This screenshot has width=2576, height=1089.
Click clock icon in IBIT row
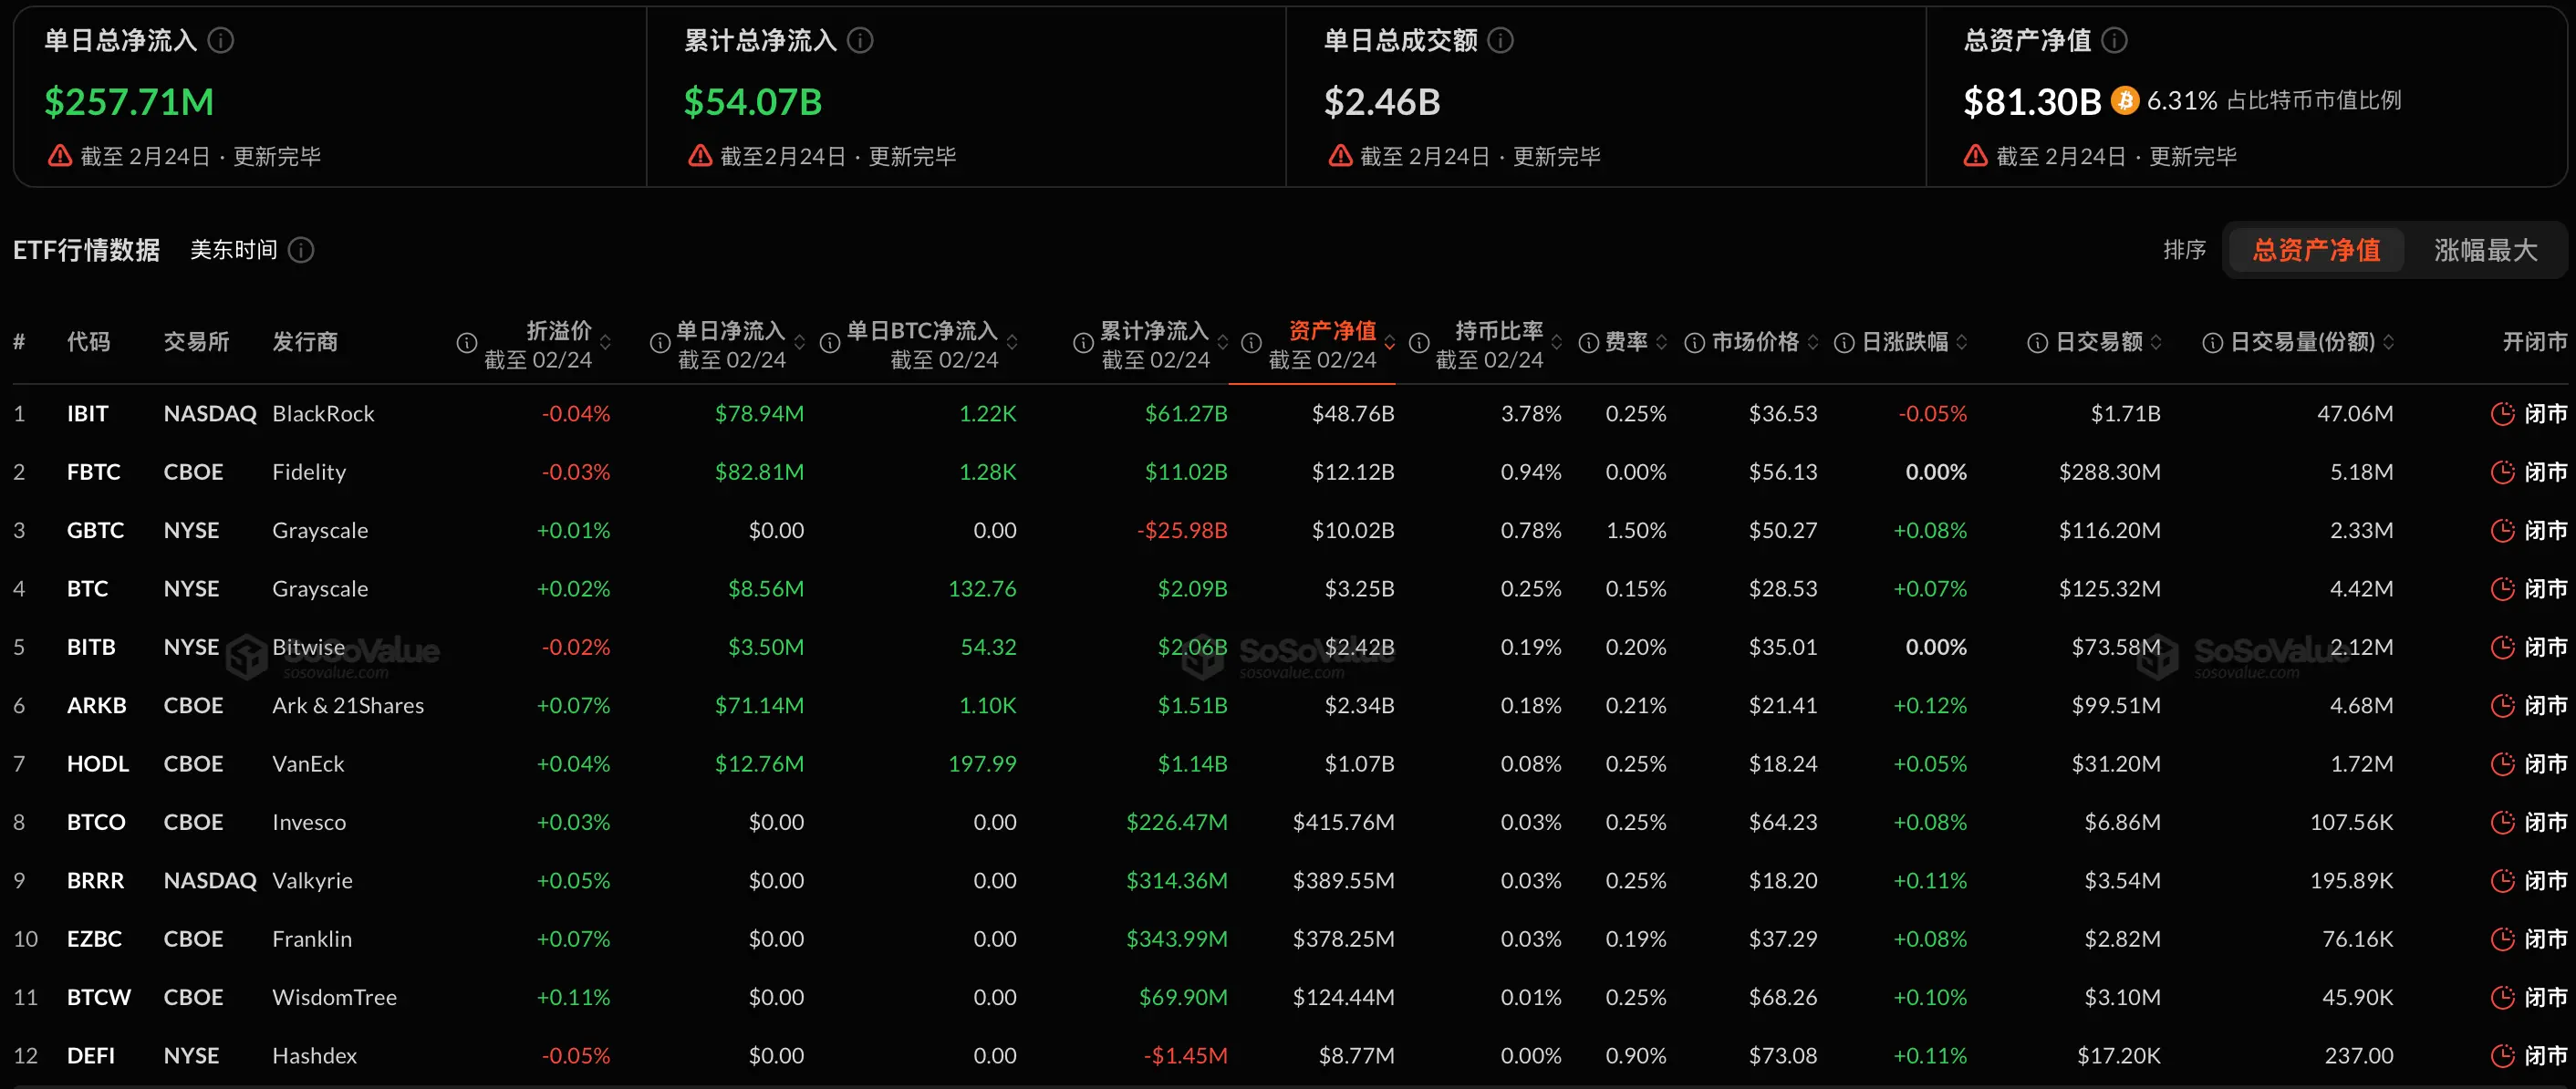click(2501, 414)
